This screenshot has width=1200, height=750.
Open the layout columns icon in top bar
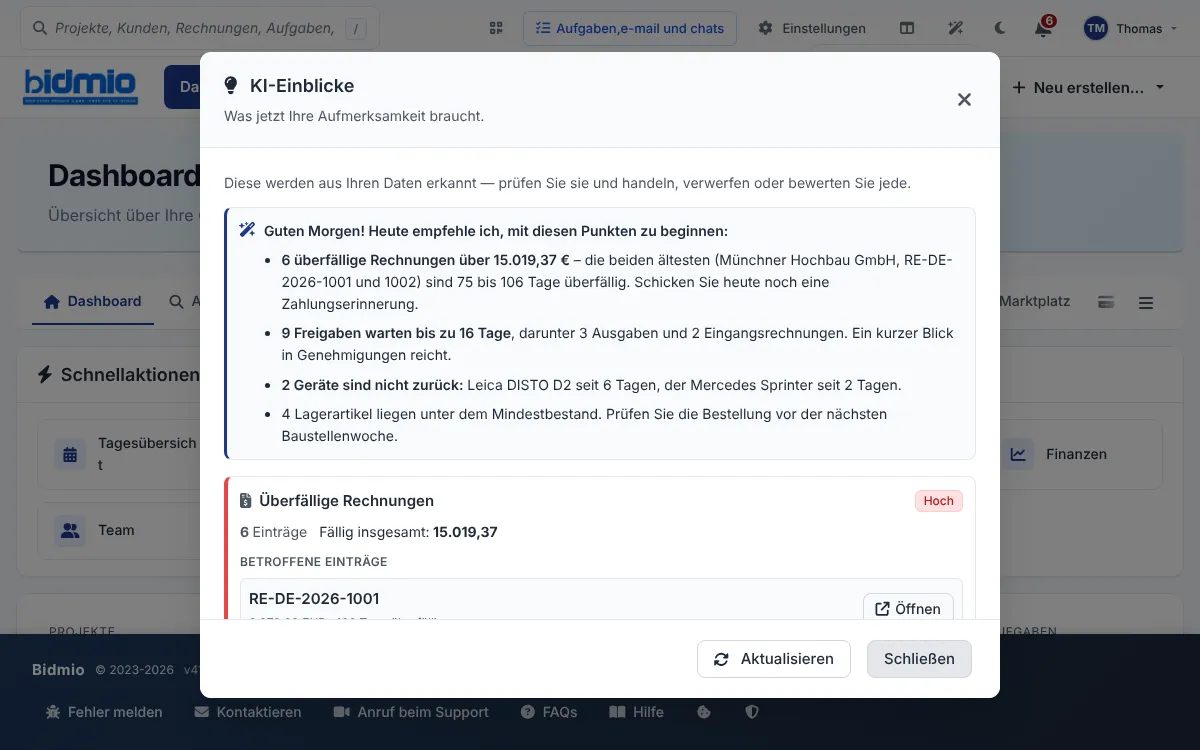pos(907,28)
